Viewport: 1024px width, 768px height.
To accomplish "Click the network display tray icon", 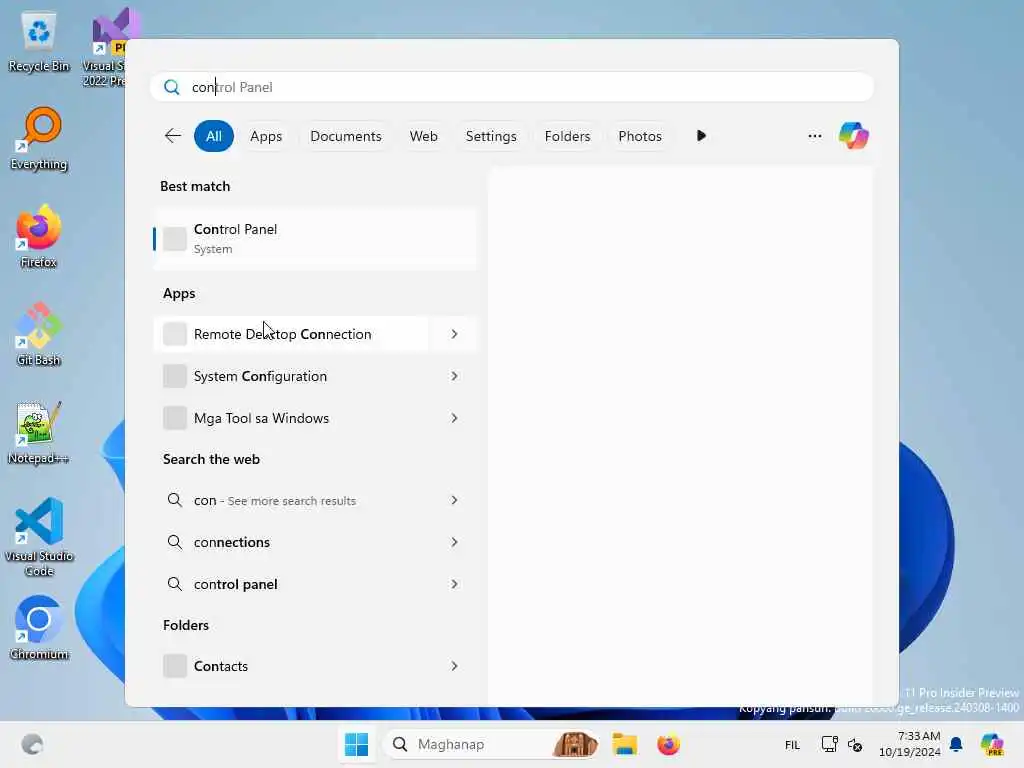I will click(829, 744).
